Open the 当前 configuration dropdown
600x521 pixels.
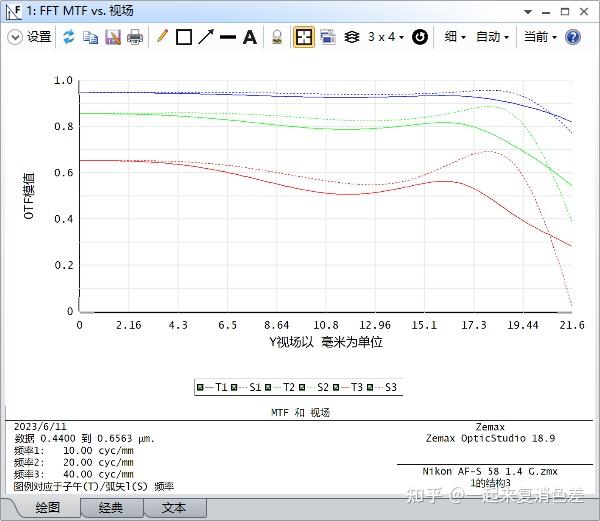click(x=540, y=37)
